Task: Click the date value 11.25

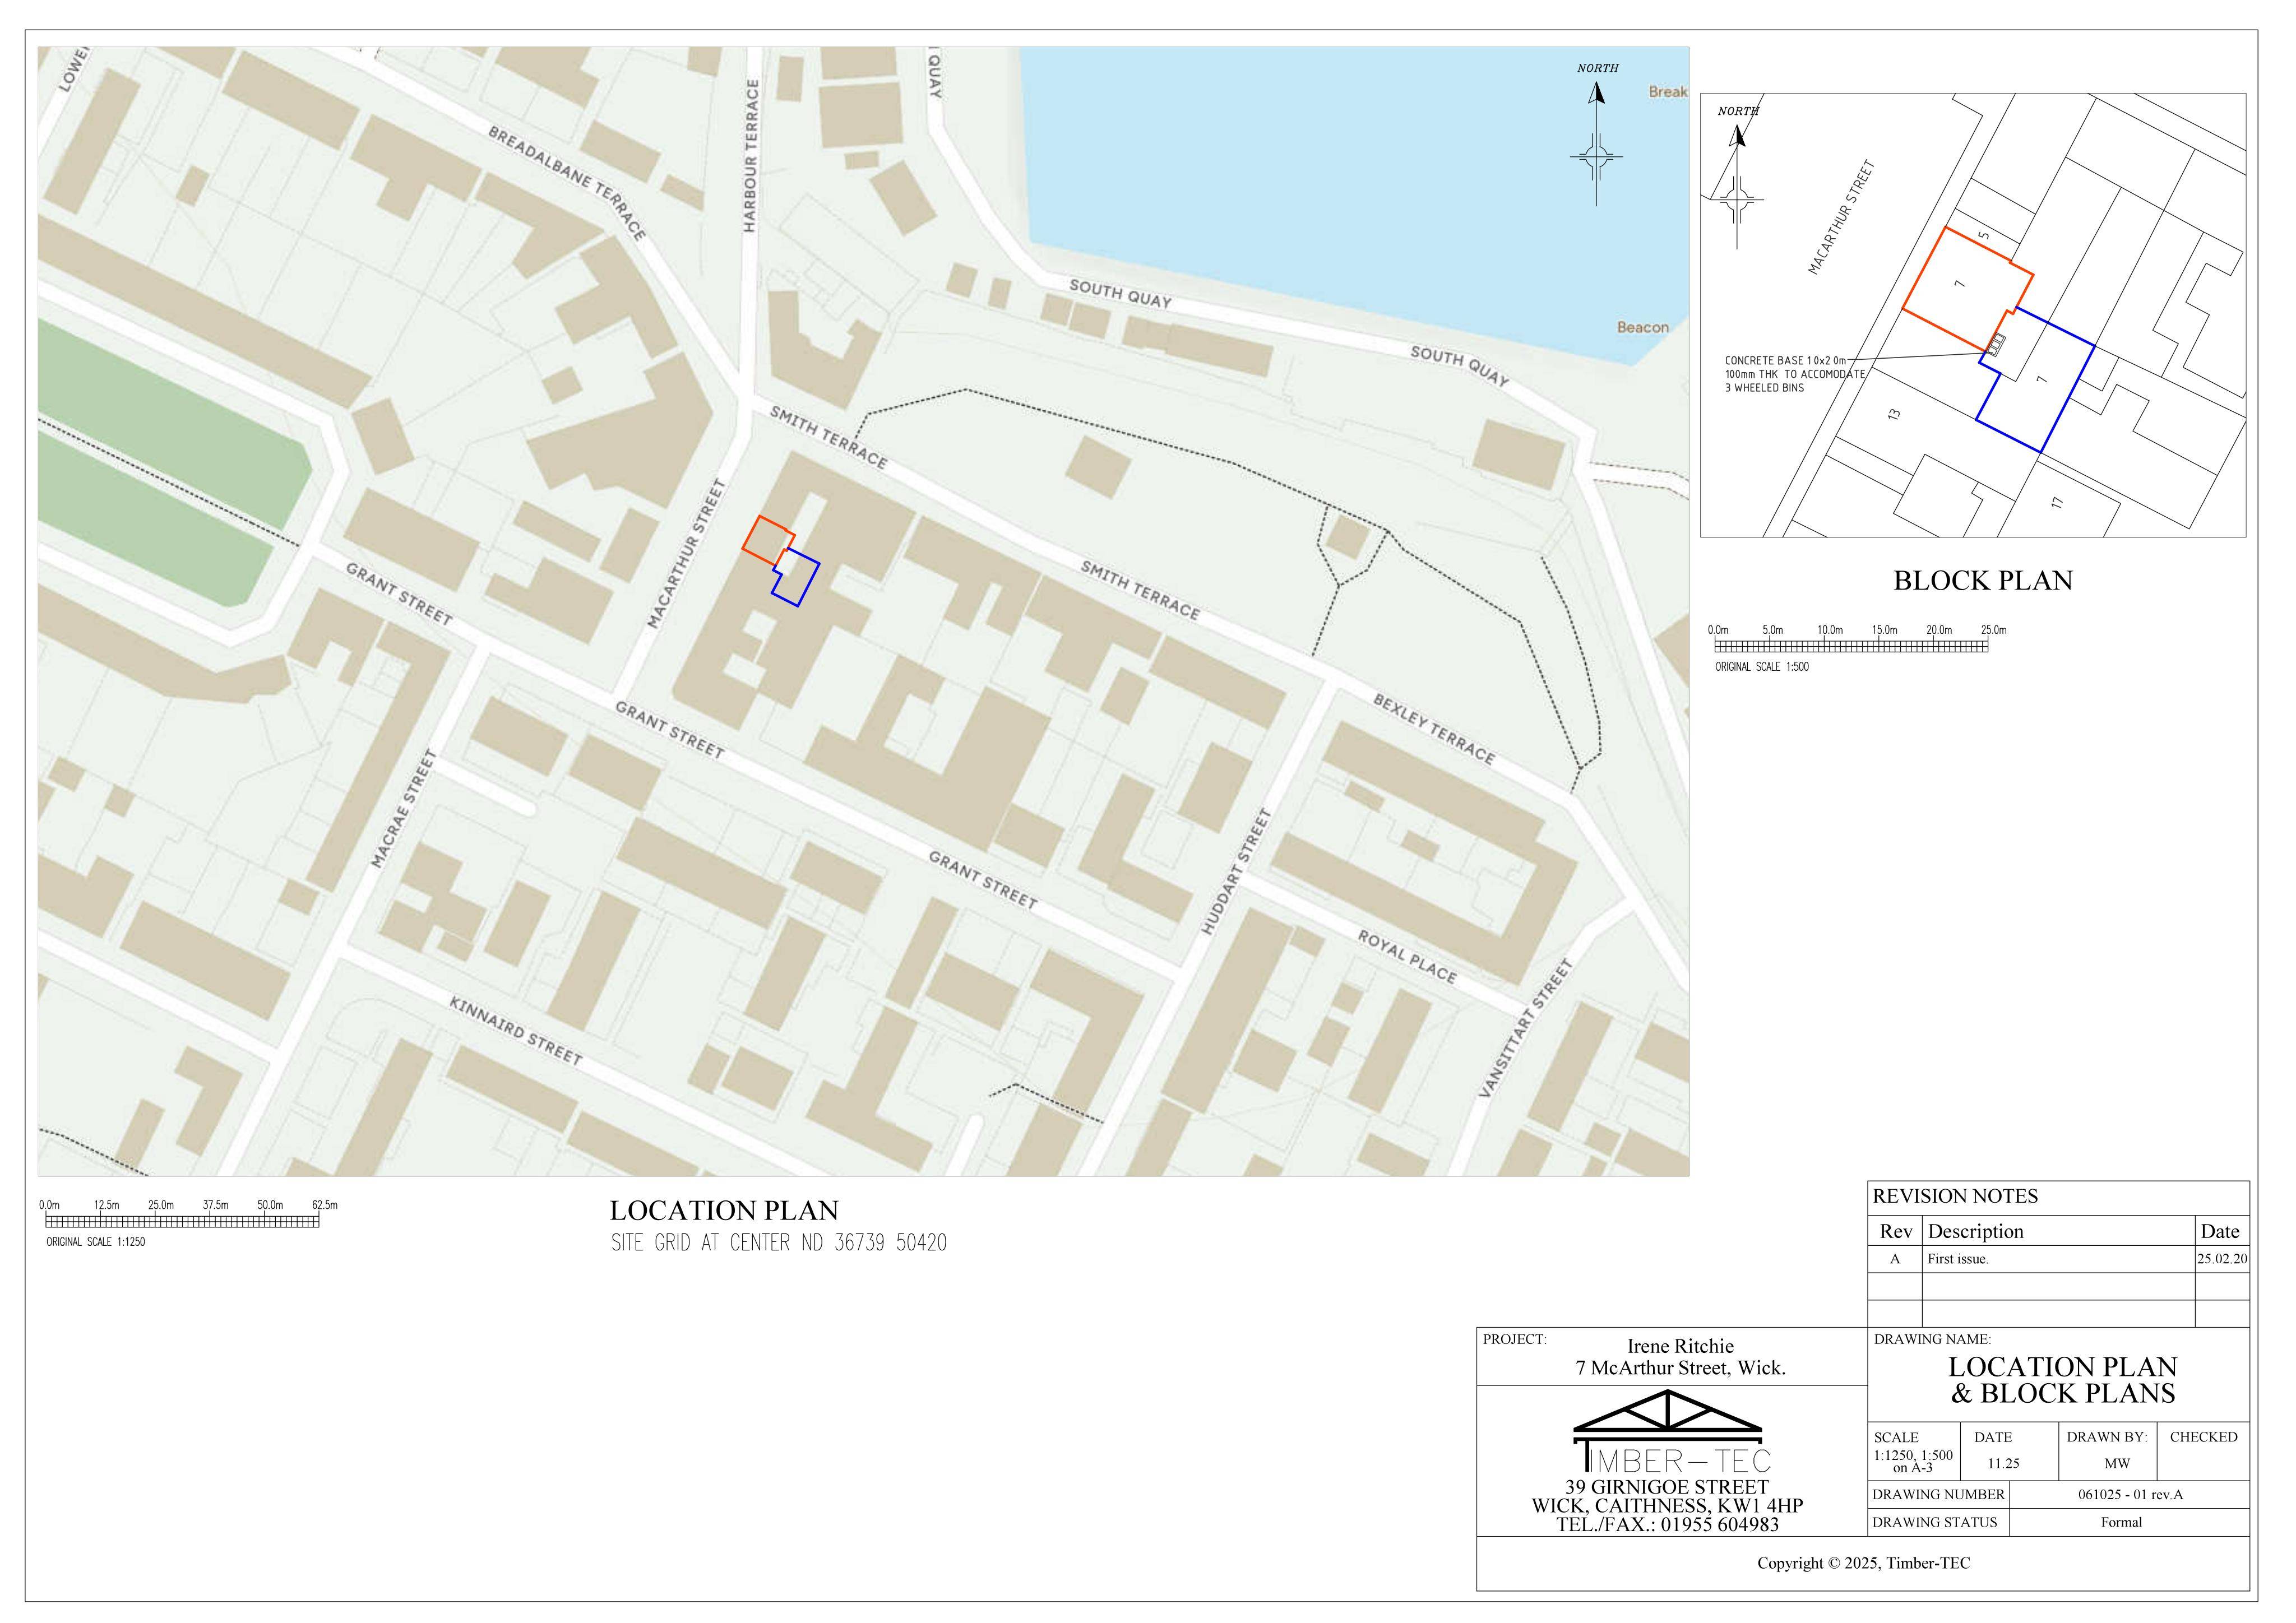Action: (2003, 1463)
